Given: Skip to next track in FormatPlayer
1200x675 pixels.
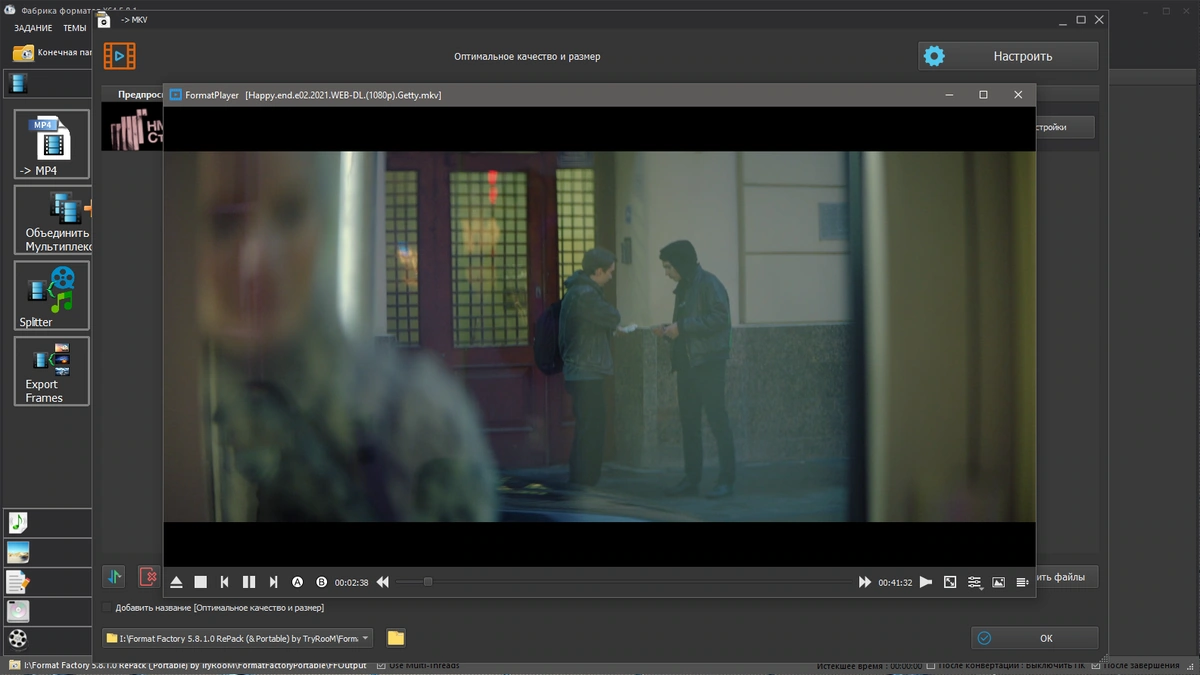Looking at the screenshot, I should pyautogui.click(x=273, y=582).
